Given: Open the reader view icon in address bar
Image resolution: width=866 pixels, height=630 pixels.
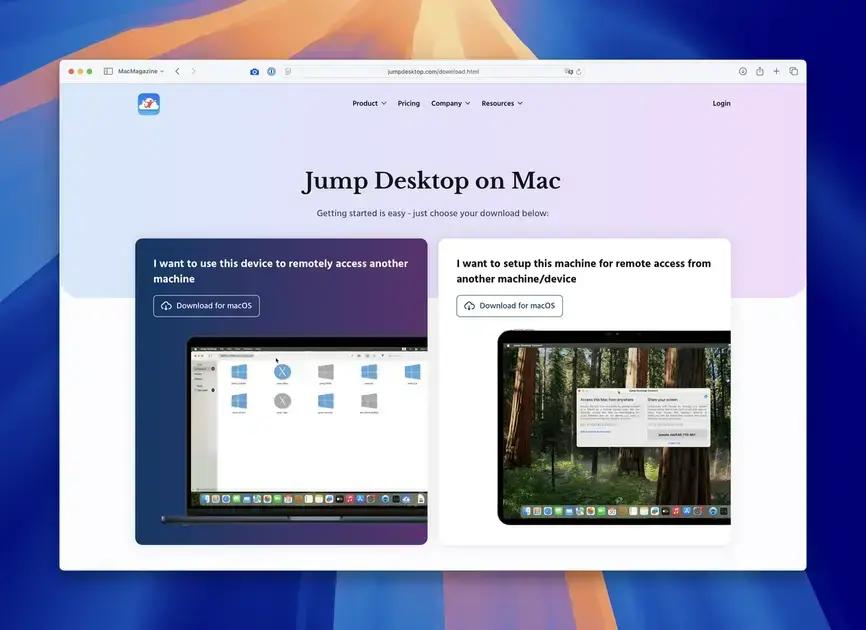Looking at the screenshot, I should pyautogui.click(x=288, y=71).
